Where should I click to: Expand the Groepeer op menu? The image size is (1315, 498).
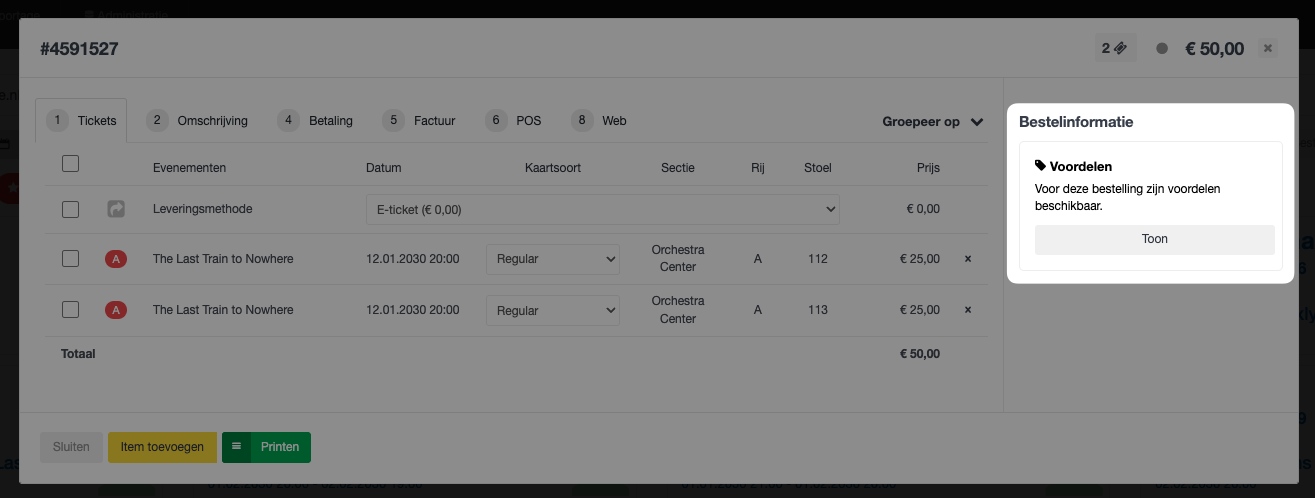coord(933,122)
